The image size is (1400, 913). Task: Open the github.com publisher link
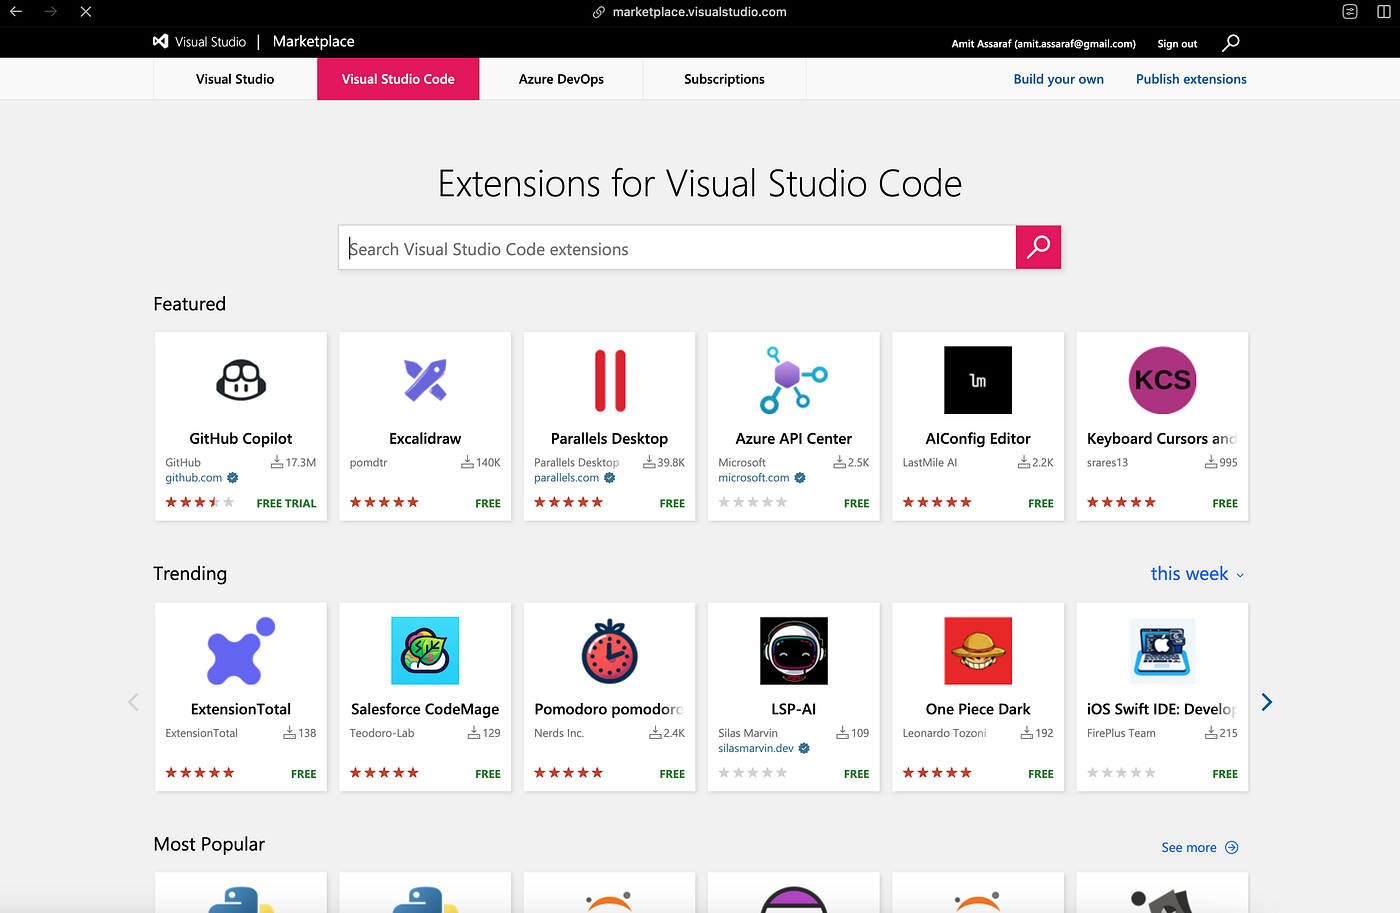tap(194, 478)
